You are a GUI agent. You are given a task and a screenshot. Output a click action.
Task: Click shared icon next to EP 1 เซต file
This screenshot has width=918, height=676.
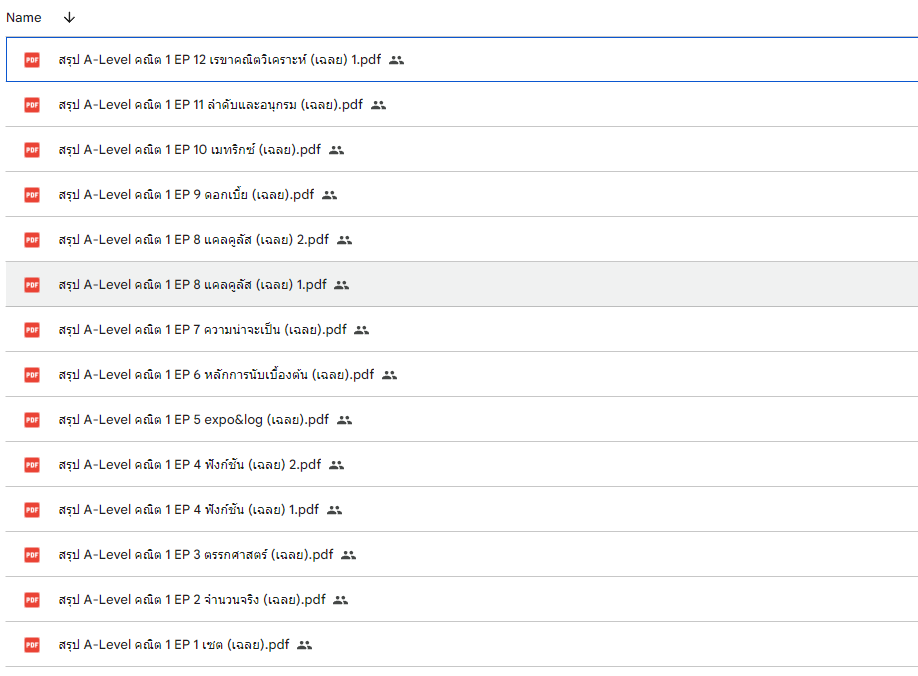pos(304,645)
